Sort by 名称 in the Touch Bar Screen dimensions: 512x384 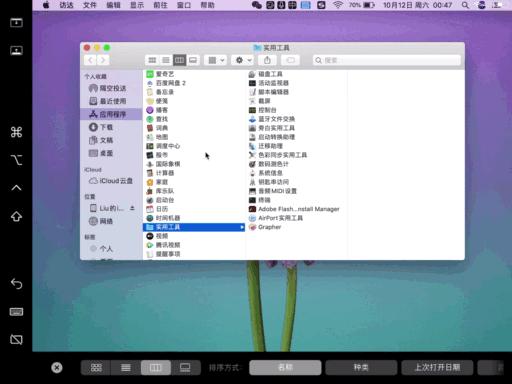point(285,367)
